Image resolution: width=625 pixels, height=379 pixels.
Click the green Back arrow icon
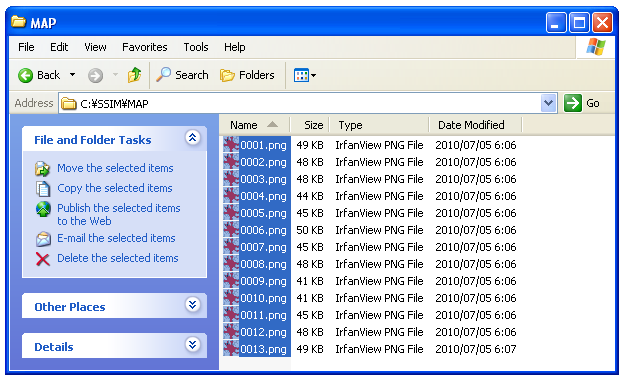pyautogui.click(x=26, y=75)
